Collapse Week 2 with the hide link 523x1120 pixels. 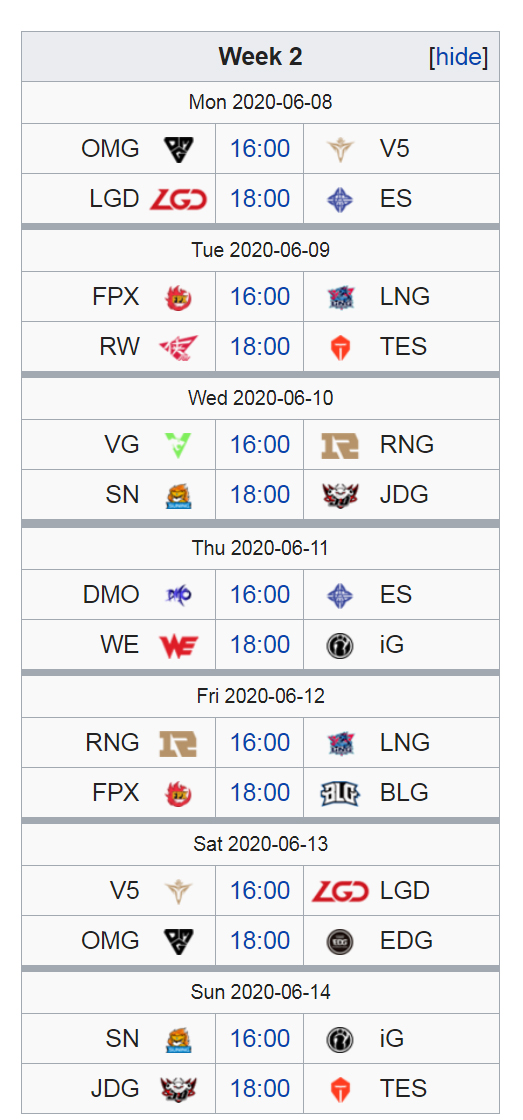click(x=458, y=56)
